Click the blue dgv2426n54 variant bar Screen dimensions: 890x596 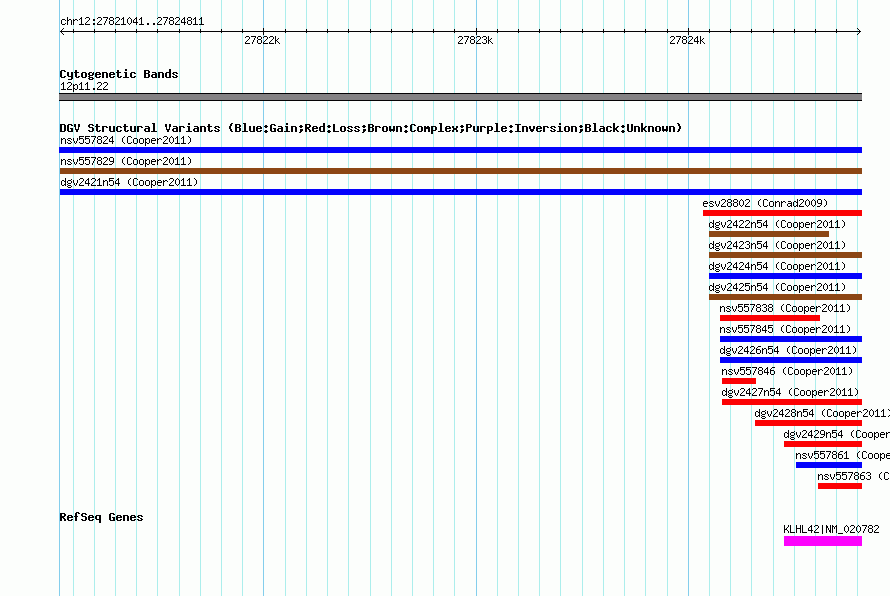(x=791, y=360)
